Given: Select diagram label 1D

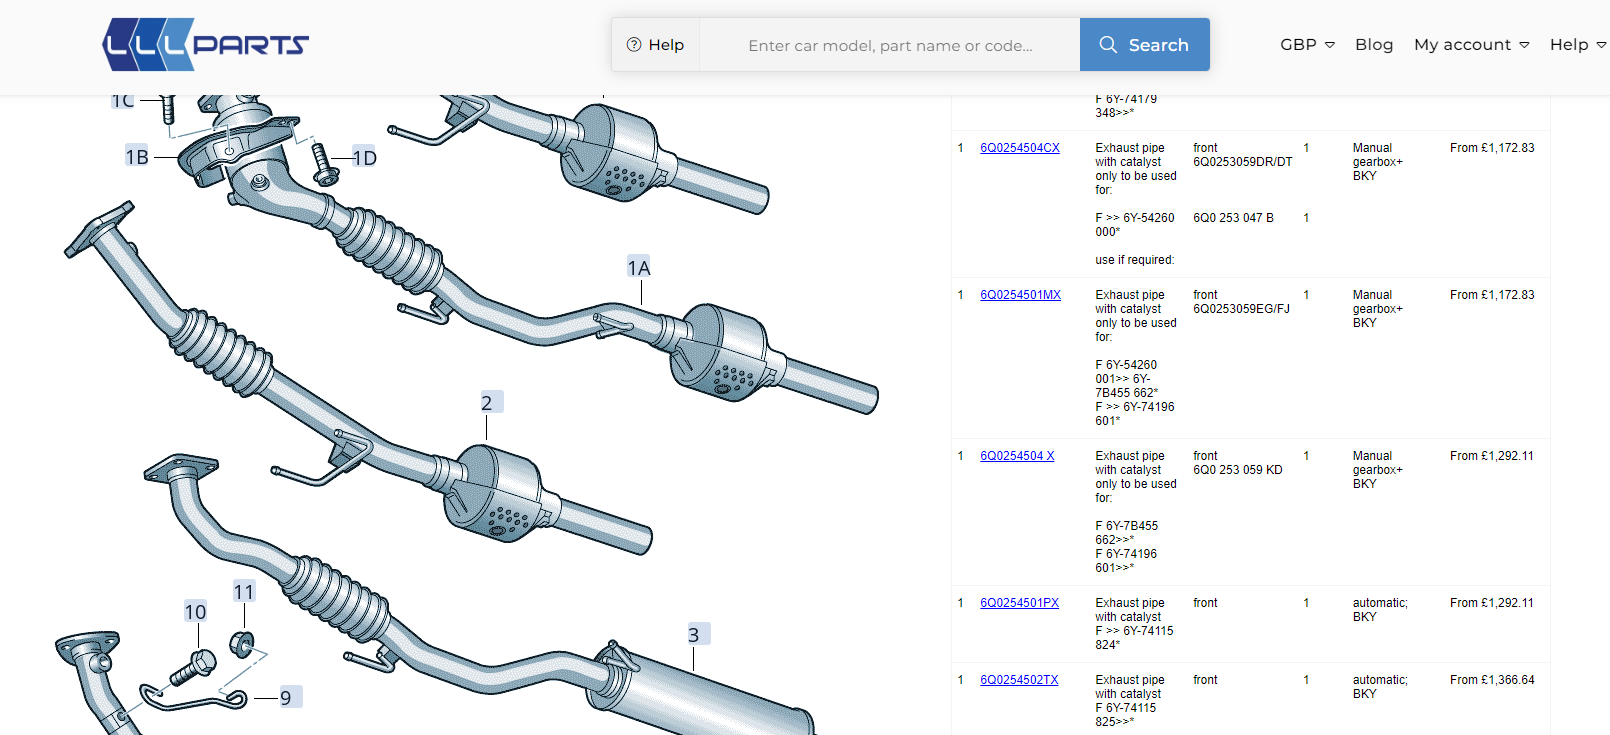Looking at the screenshot, I should point(365,158).
